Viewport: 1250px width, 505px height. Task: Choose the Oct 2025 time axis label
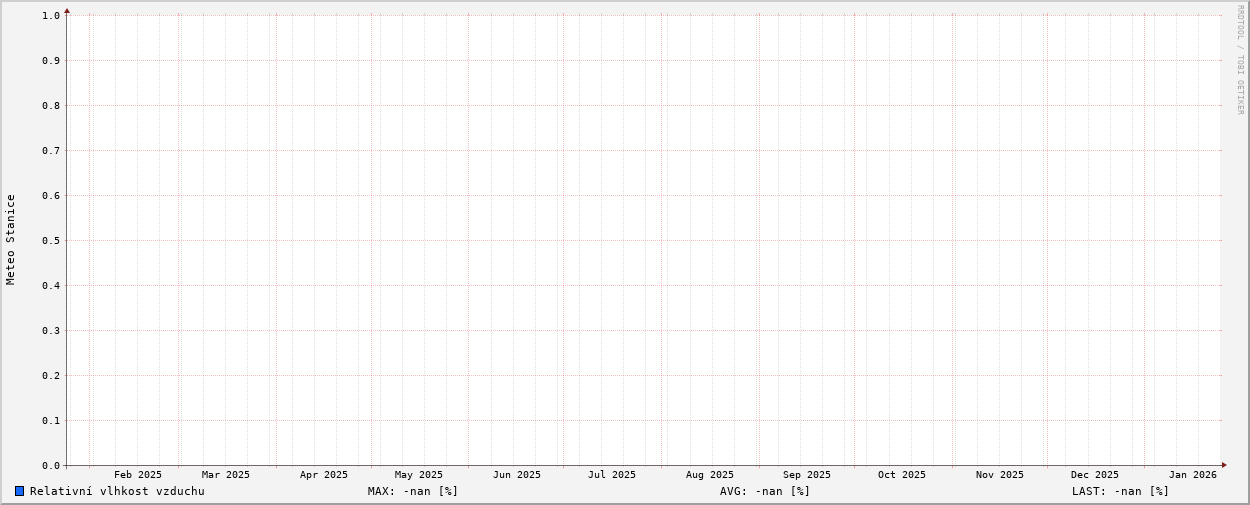click(x=902, y=475)
